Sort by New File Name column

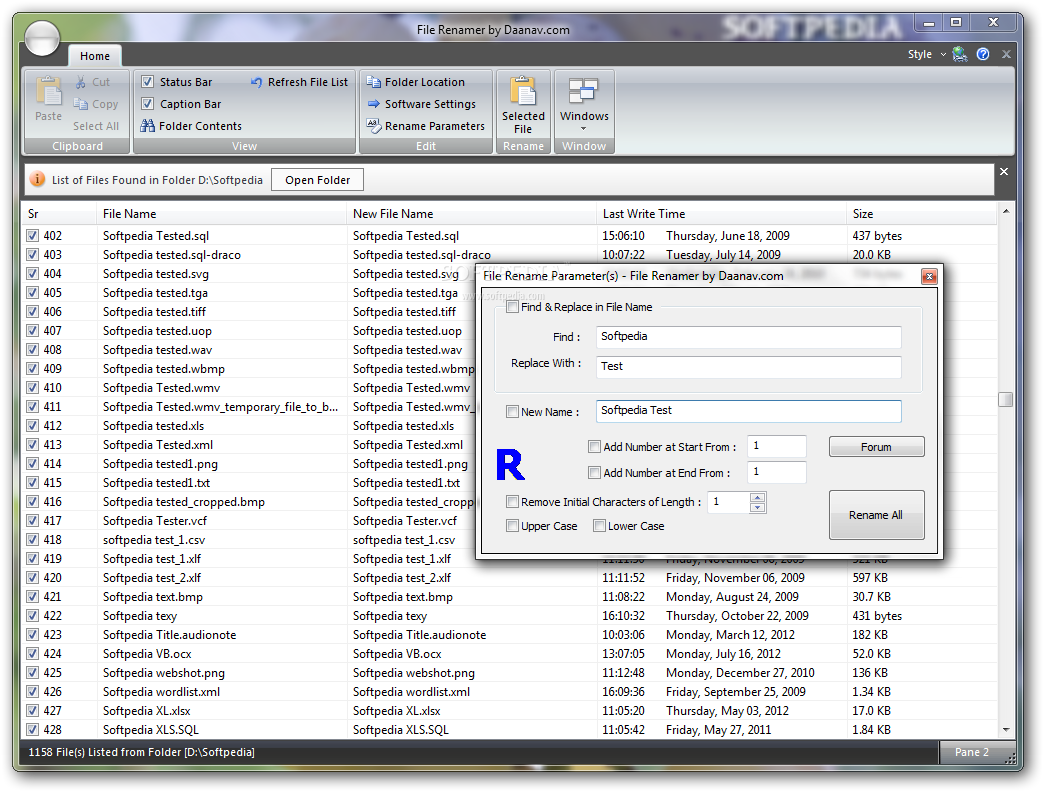[471, 214]
